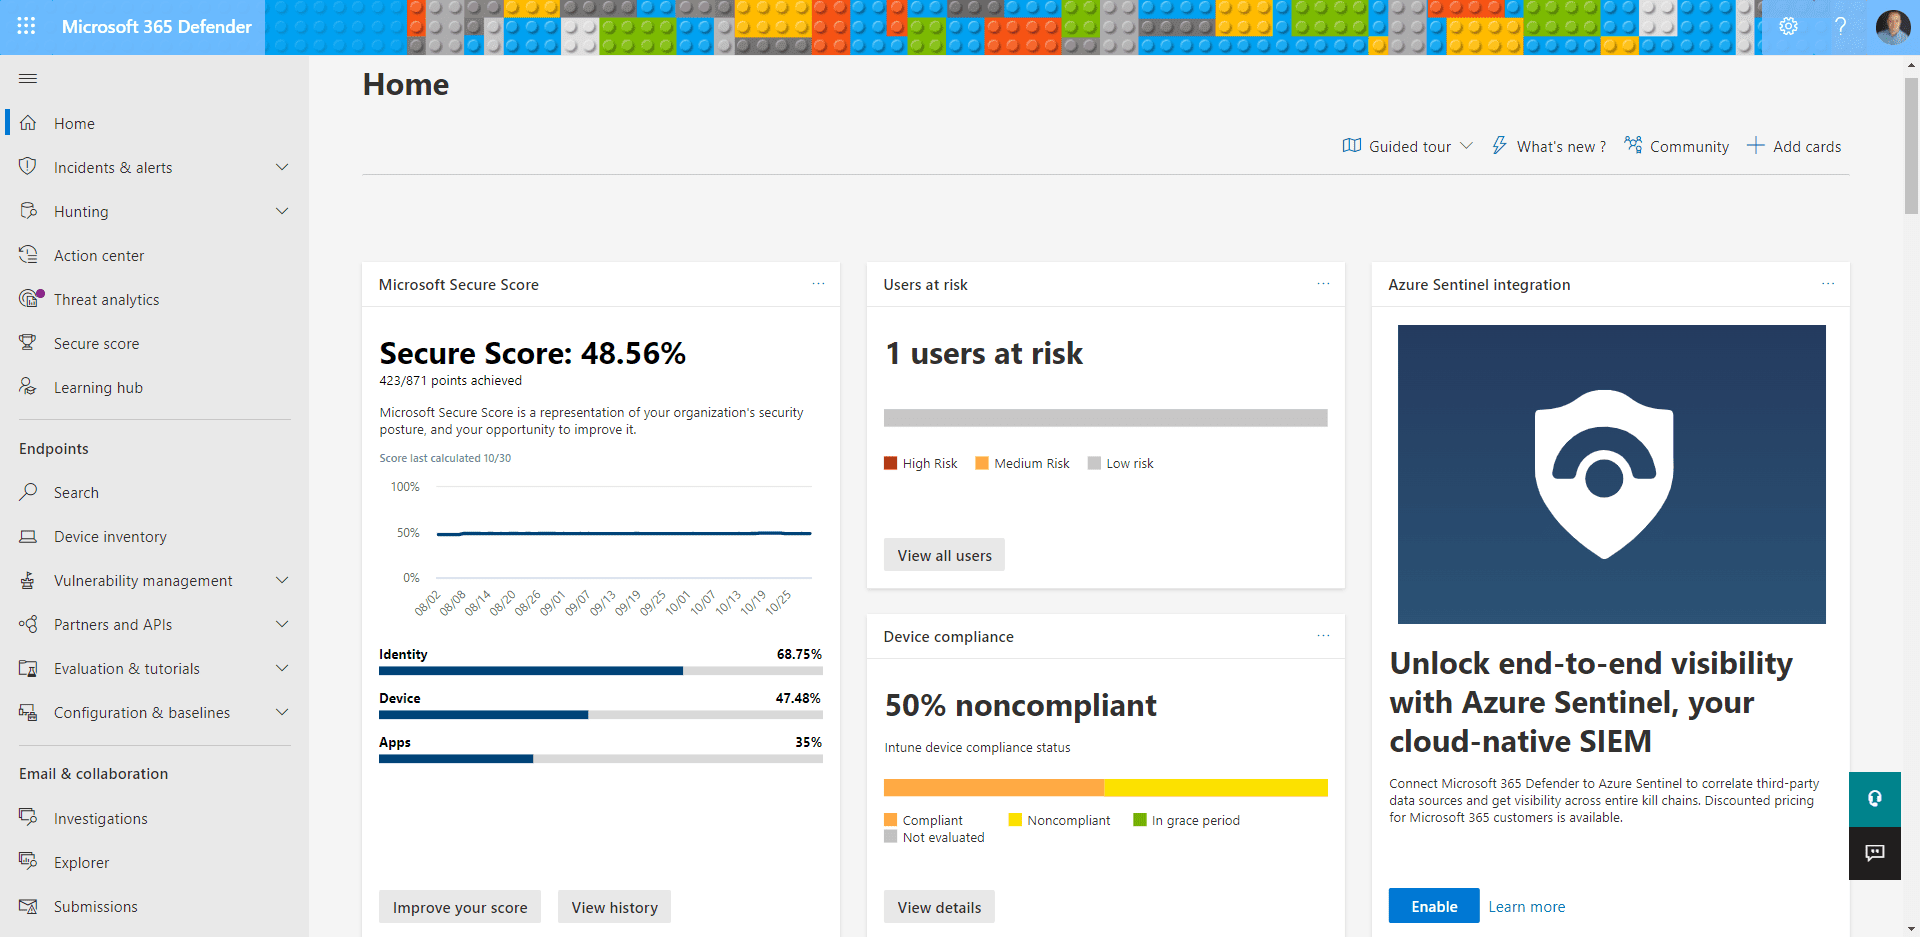Open Threat analytics from the sidebar
1920x937 pixels.
click(107, 299)
